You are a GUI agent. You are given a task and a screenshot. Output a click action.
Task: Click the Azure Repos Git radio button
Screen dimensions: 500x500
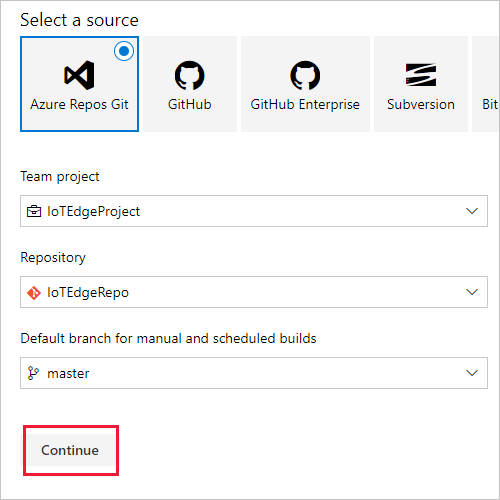point(124,51)
